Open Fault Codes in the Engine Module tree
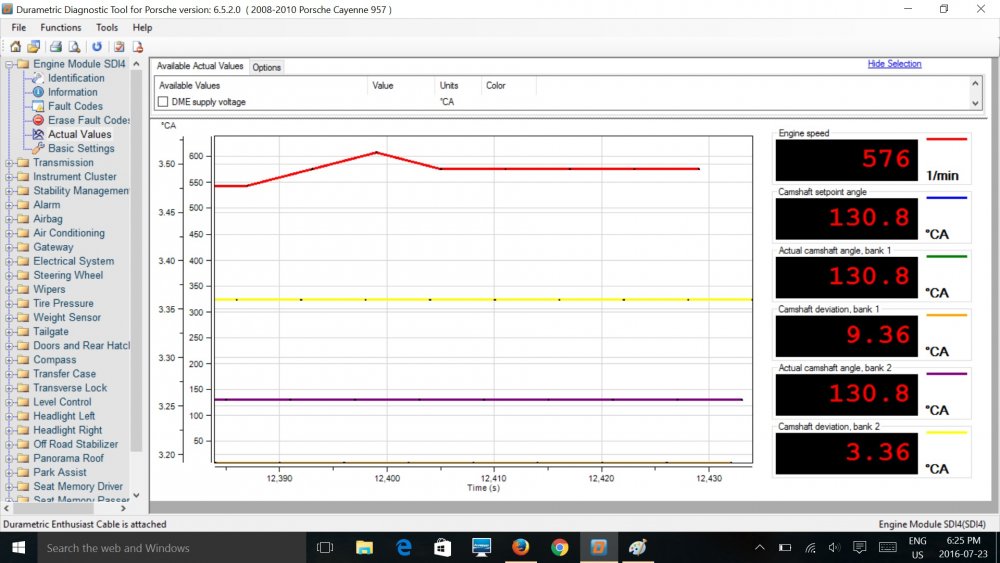This screenshot has width=1000, height=563. (75, 106)
